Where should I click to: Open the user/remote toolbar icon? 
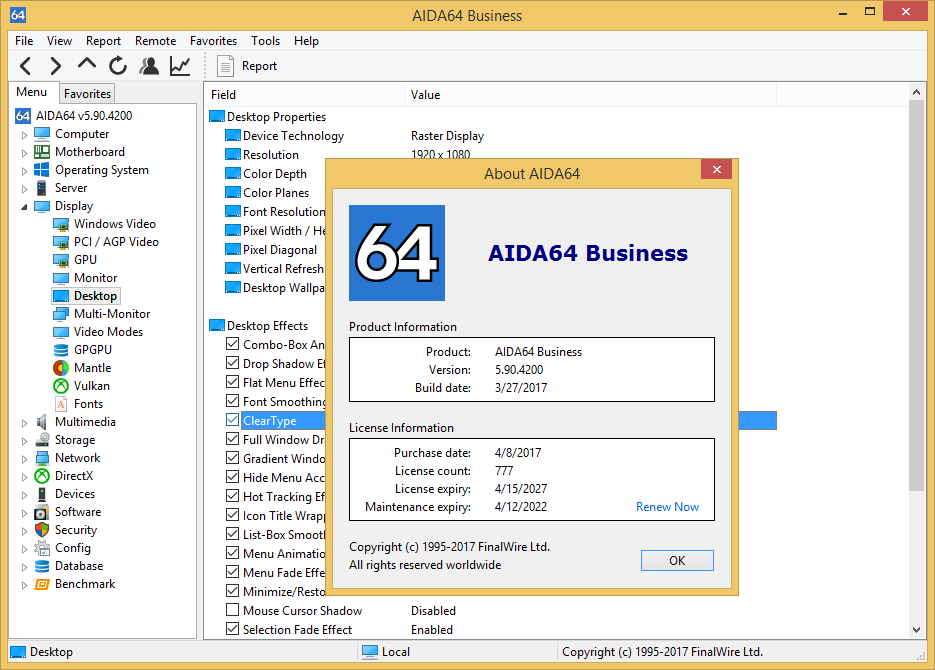(x=149, y=66)
